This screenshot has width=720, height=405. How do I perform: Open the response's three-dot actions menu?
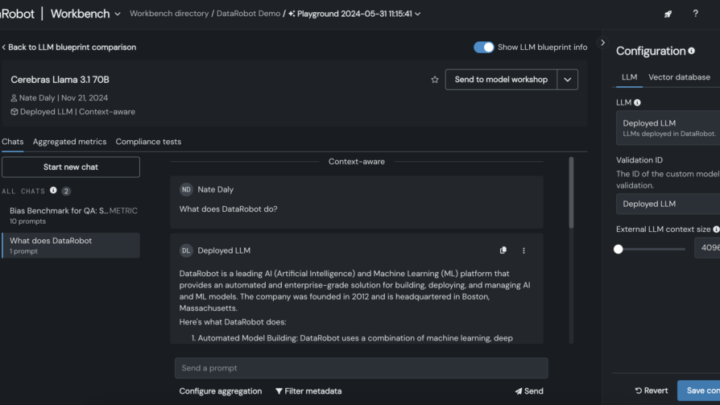point(523,250)
